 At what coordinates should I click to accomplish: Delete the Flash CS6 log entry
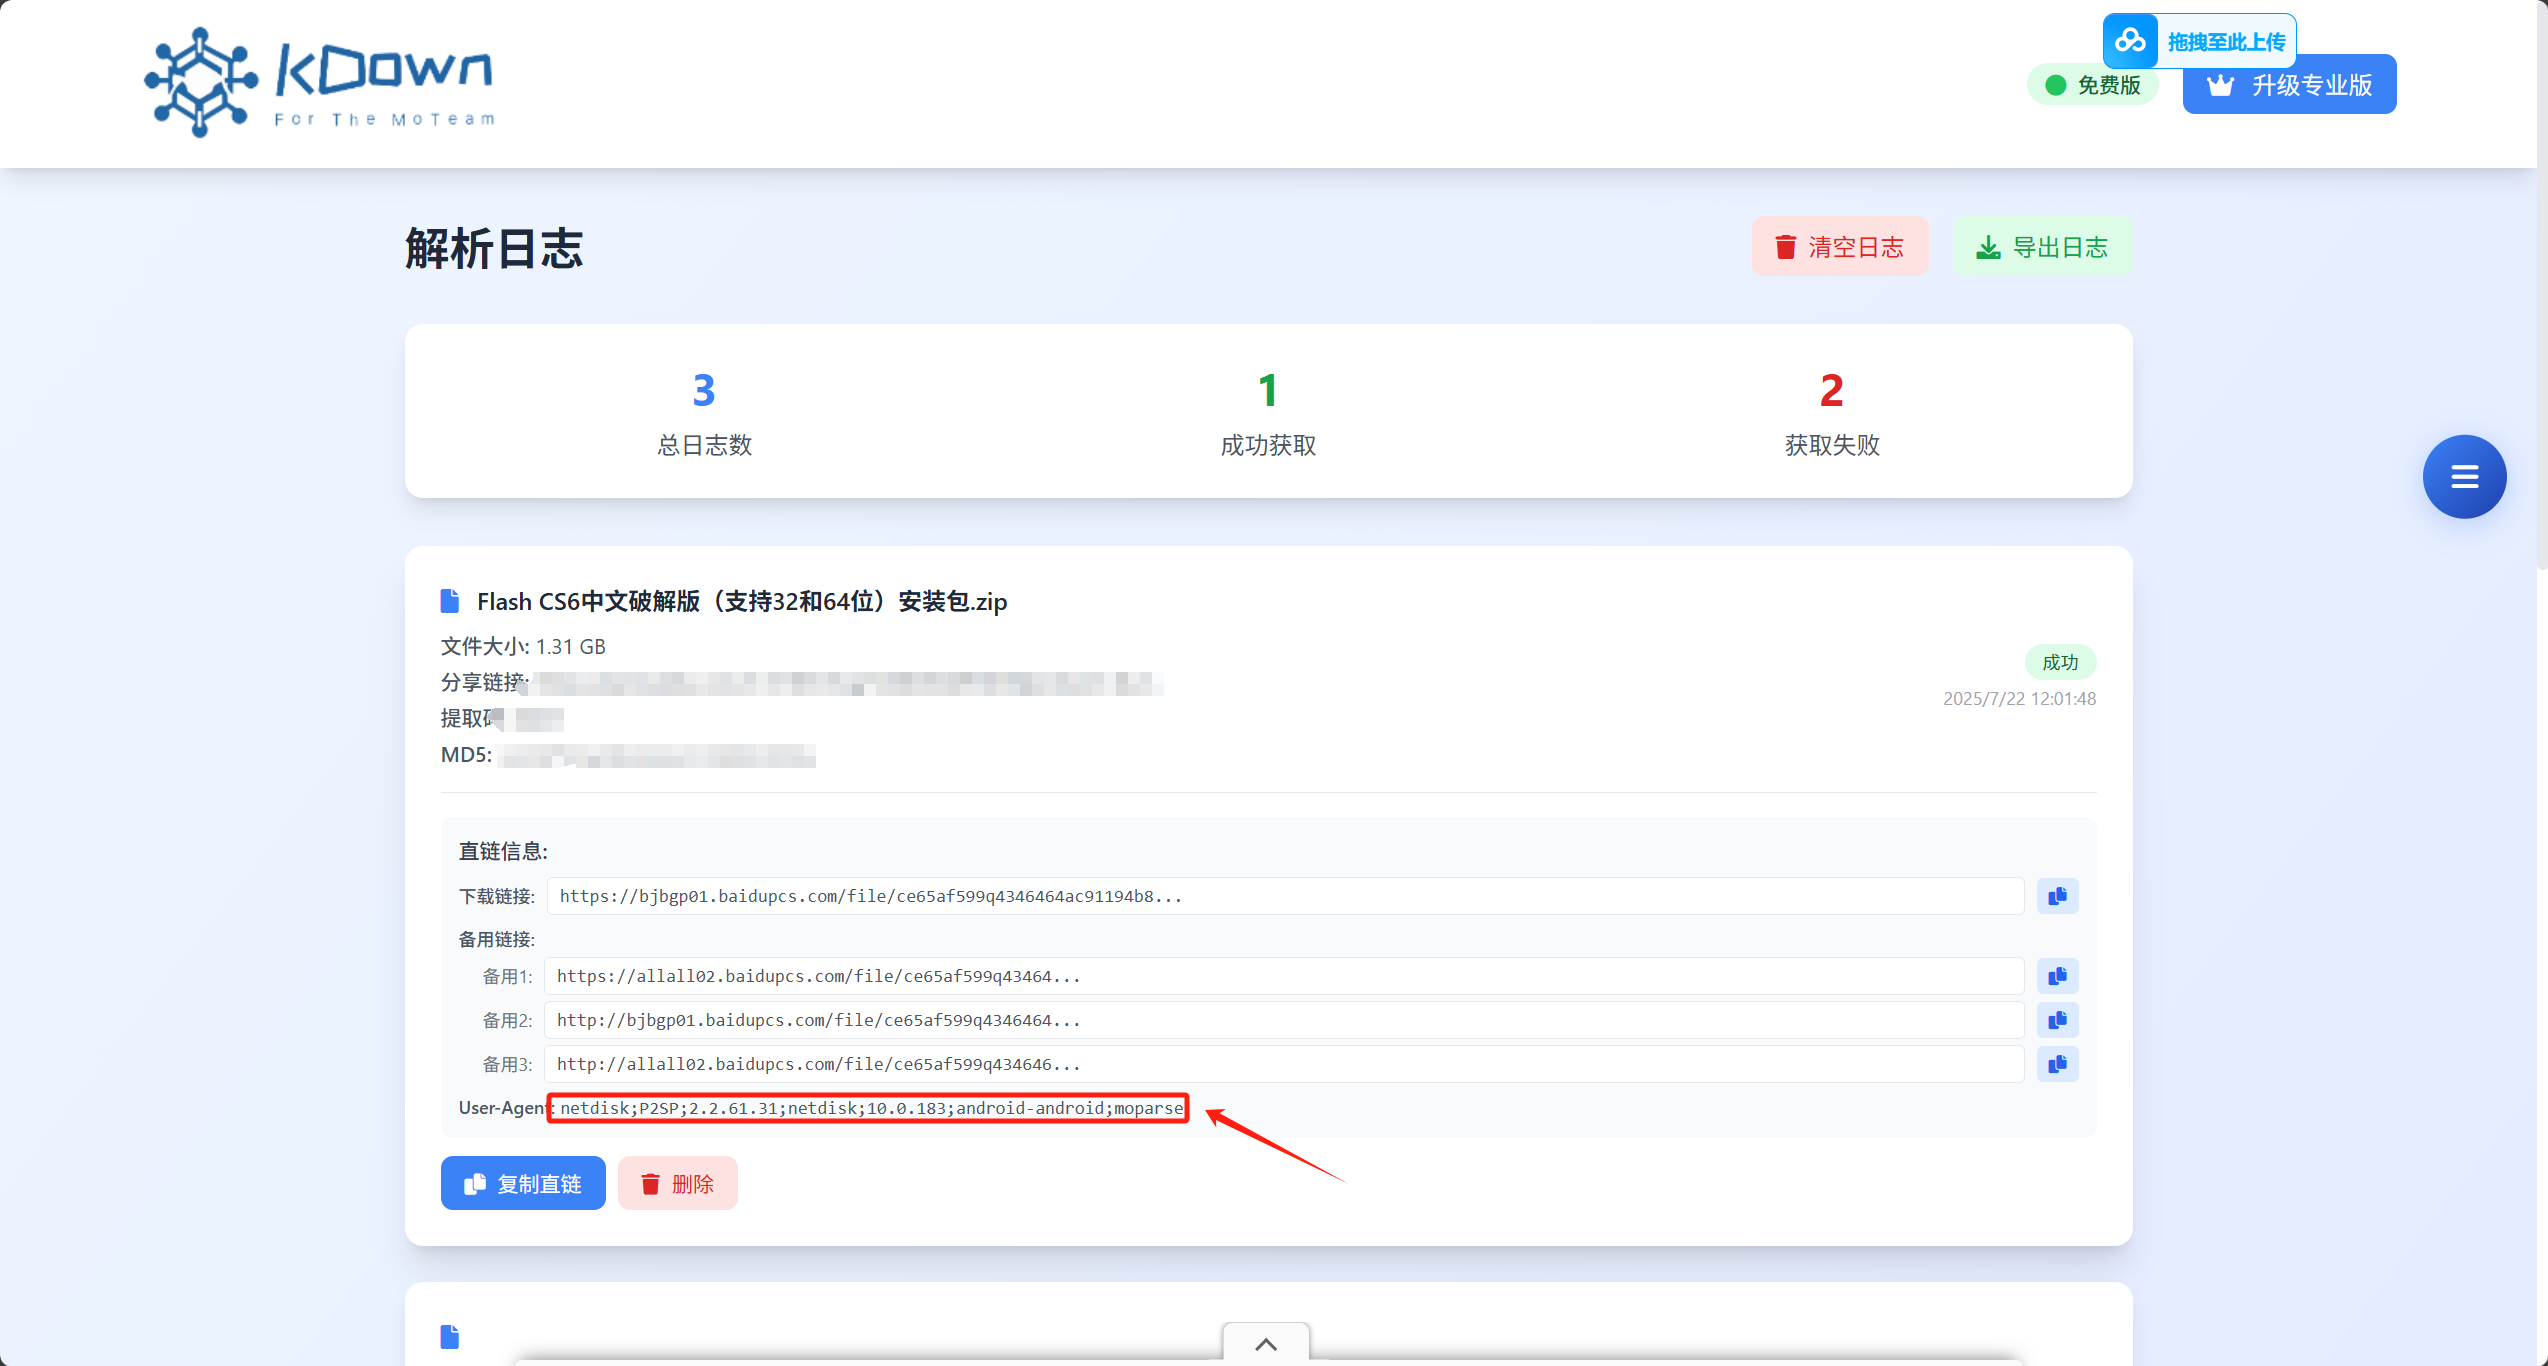[678, 1184]
